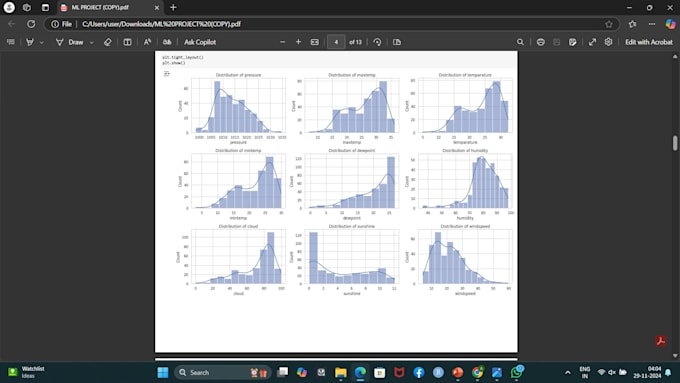Click the scroll up arrow
Screen dimensions: 680x383
pos(675,56)
